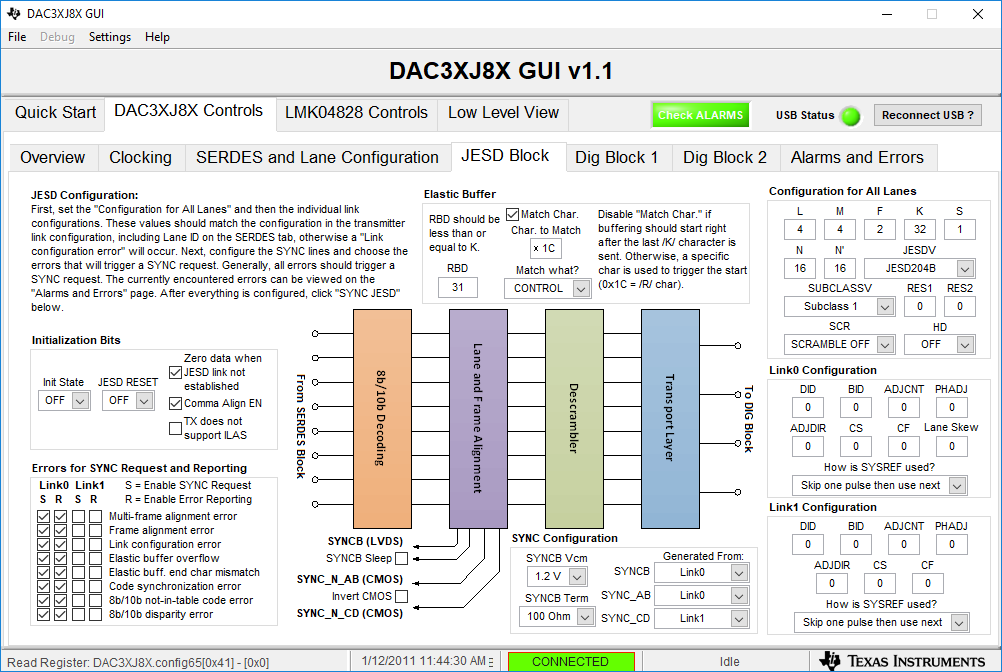Enable the SYNCB Sleep checkbox
Image resolution: width=1002 pixels, height=672 pixels.
tap(401, 558)
